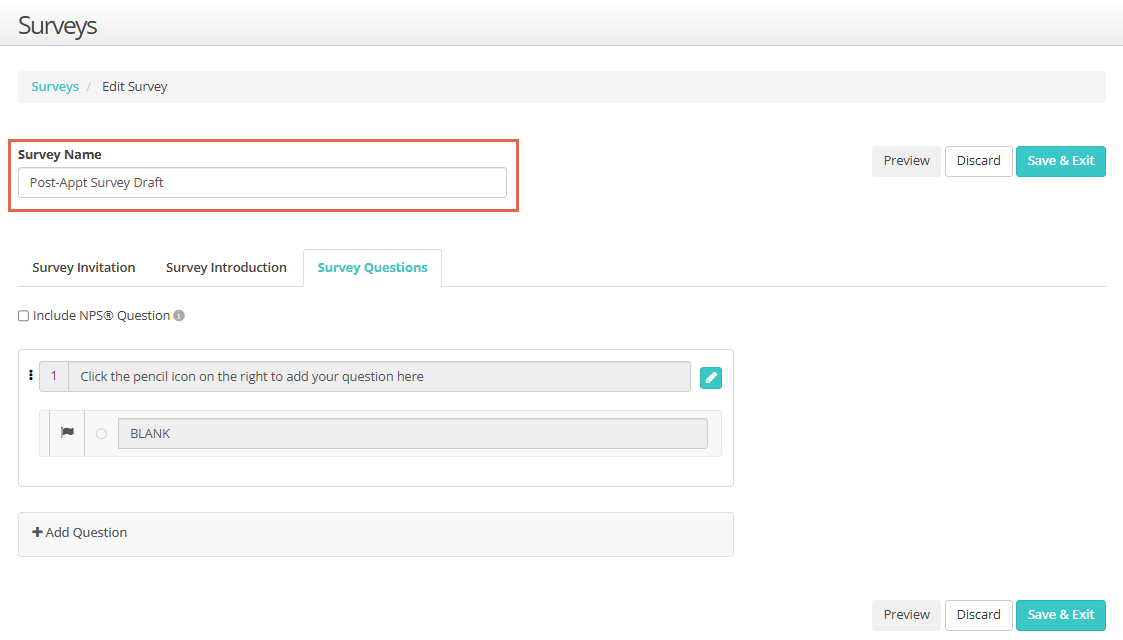The width and height of the screenshot is (1123, 640).
Task: Click the question 1 text field placeholder
Action: point(380,377)
